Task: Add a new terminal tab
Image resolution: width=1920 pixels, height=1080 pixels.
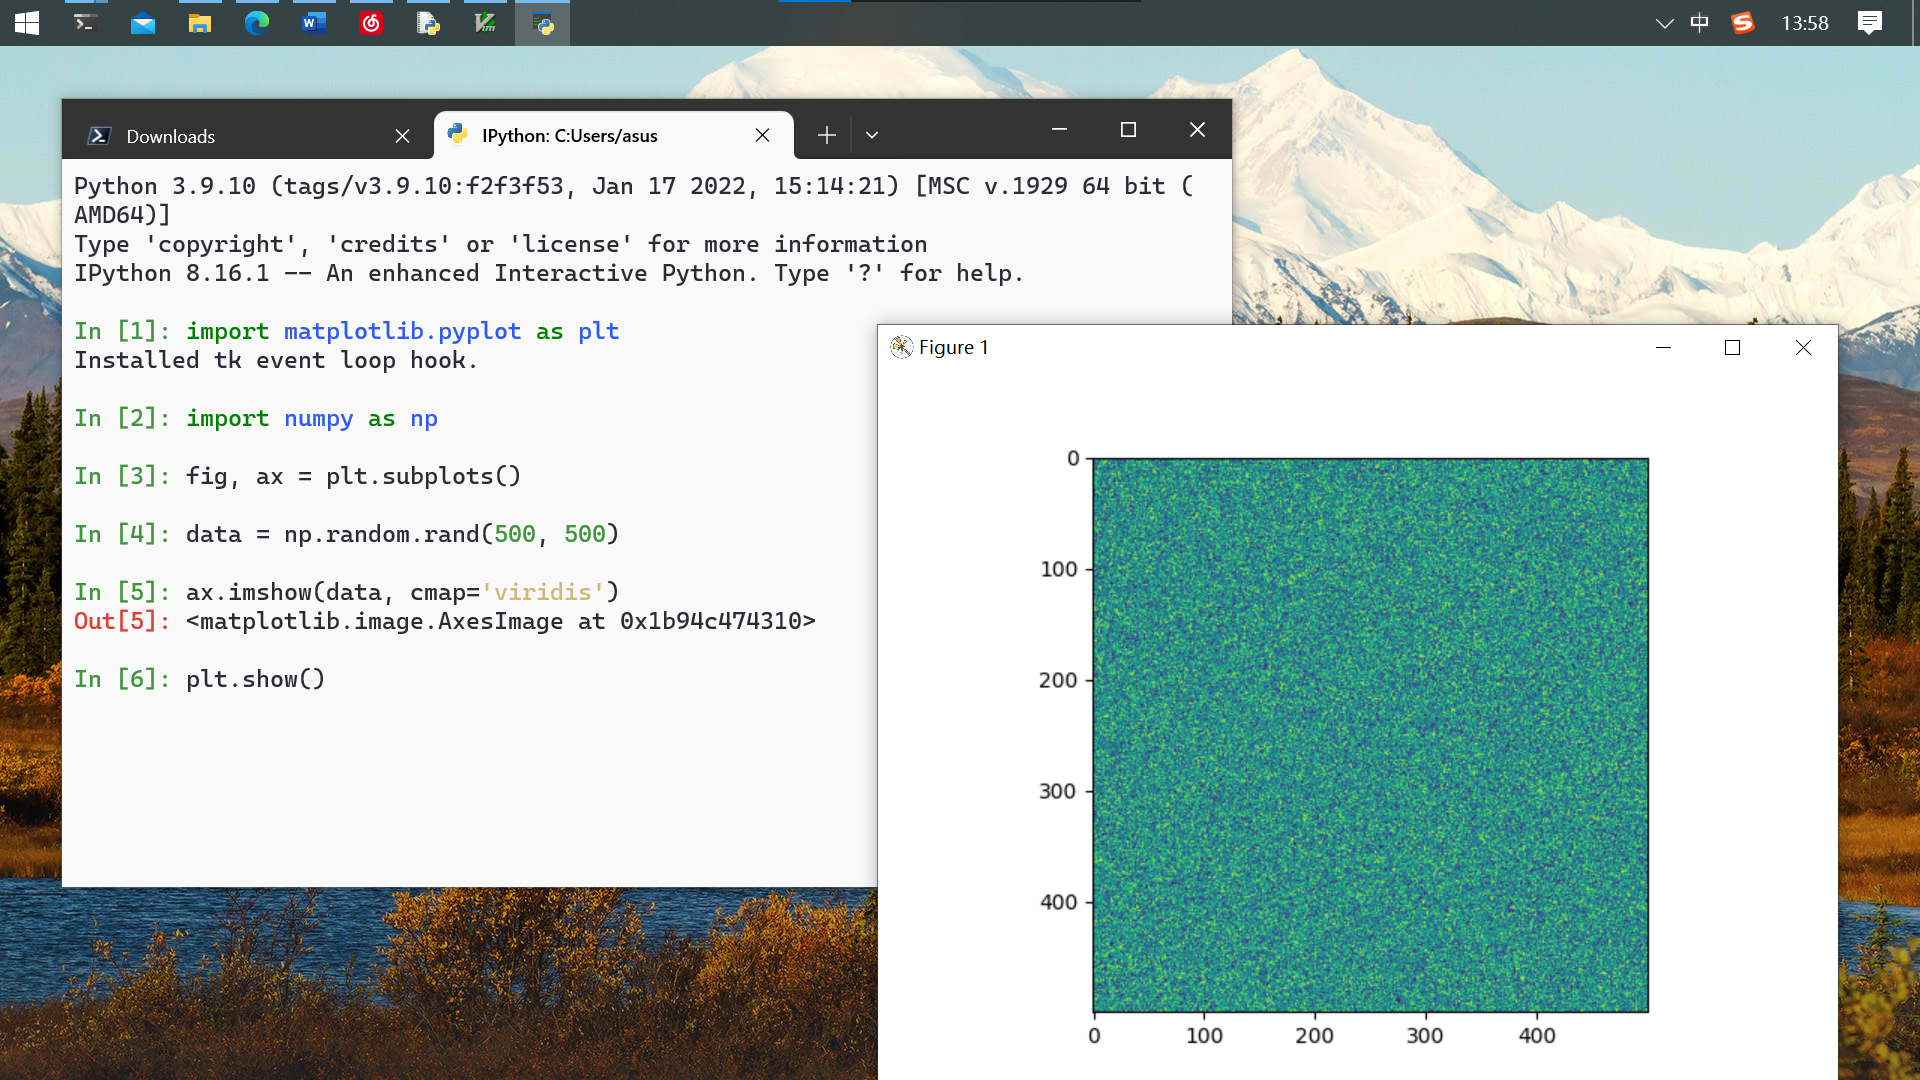Action: (x=826, y=135)
